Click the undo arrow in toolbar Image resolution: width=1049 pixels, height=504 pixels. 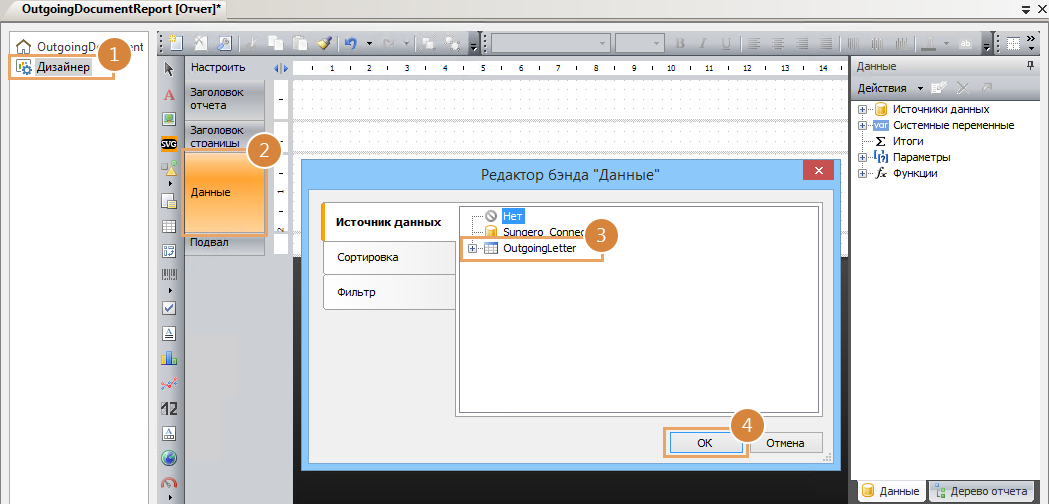click(x=350, y=43)
